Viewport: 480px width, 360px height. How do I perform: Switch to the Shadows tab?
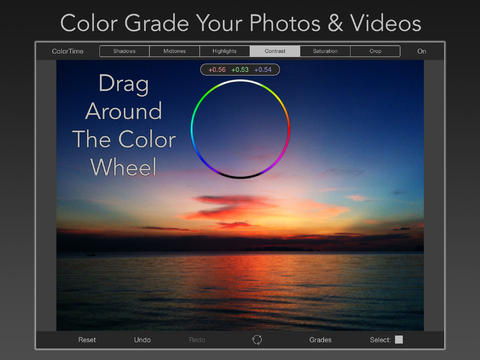[x=125, y=51]
